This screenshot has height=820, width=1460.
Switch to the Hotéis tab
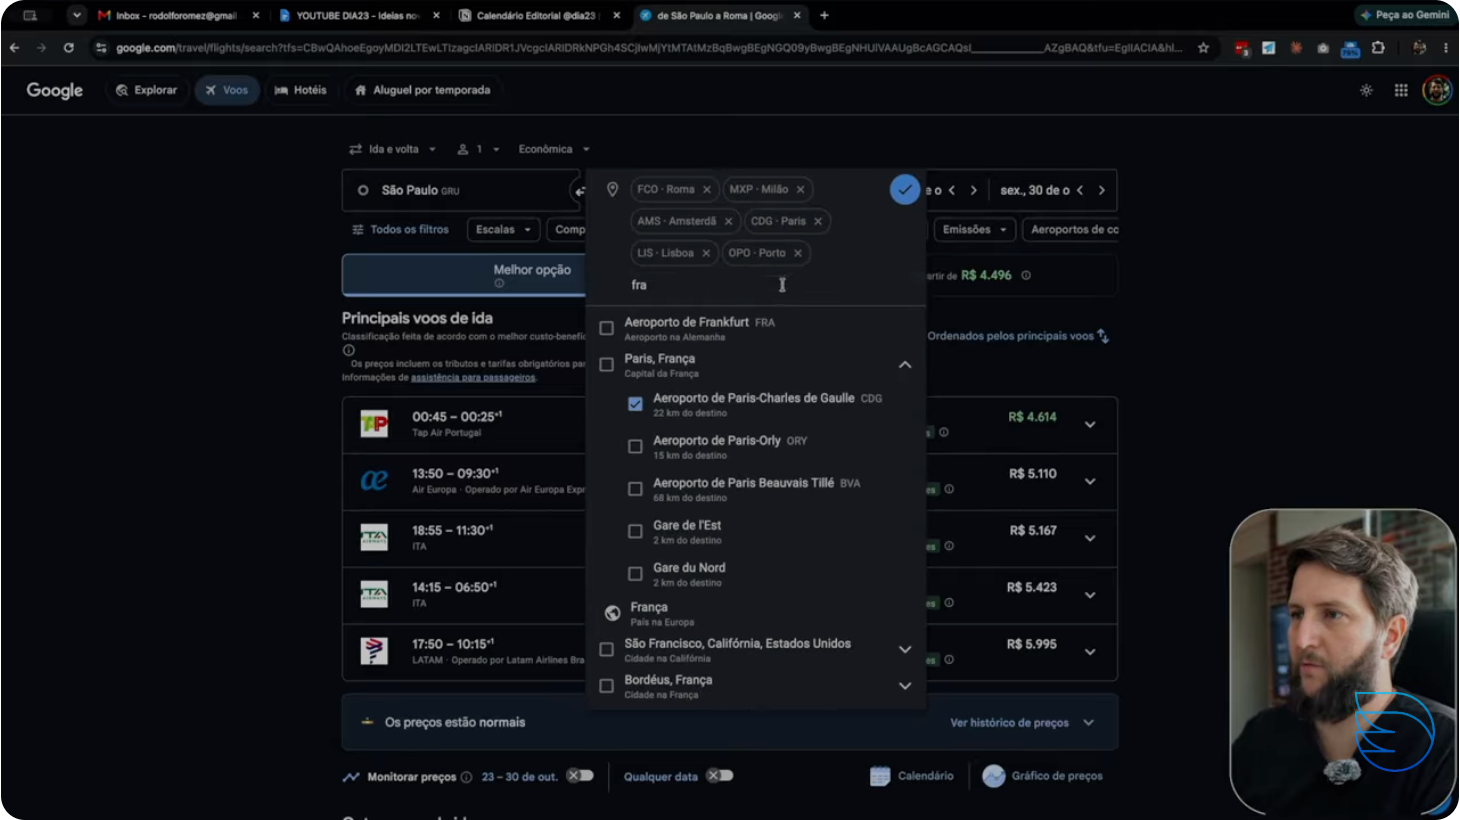click(x=301, y=90)
